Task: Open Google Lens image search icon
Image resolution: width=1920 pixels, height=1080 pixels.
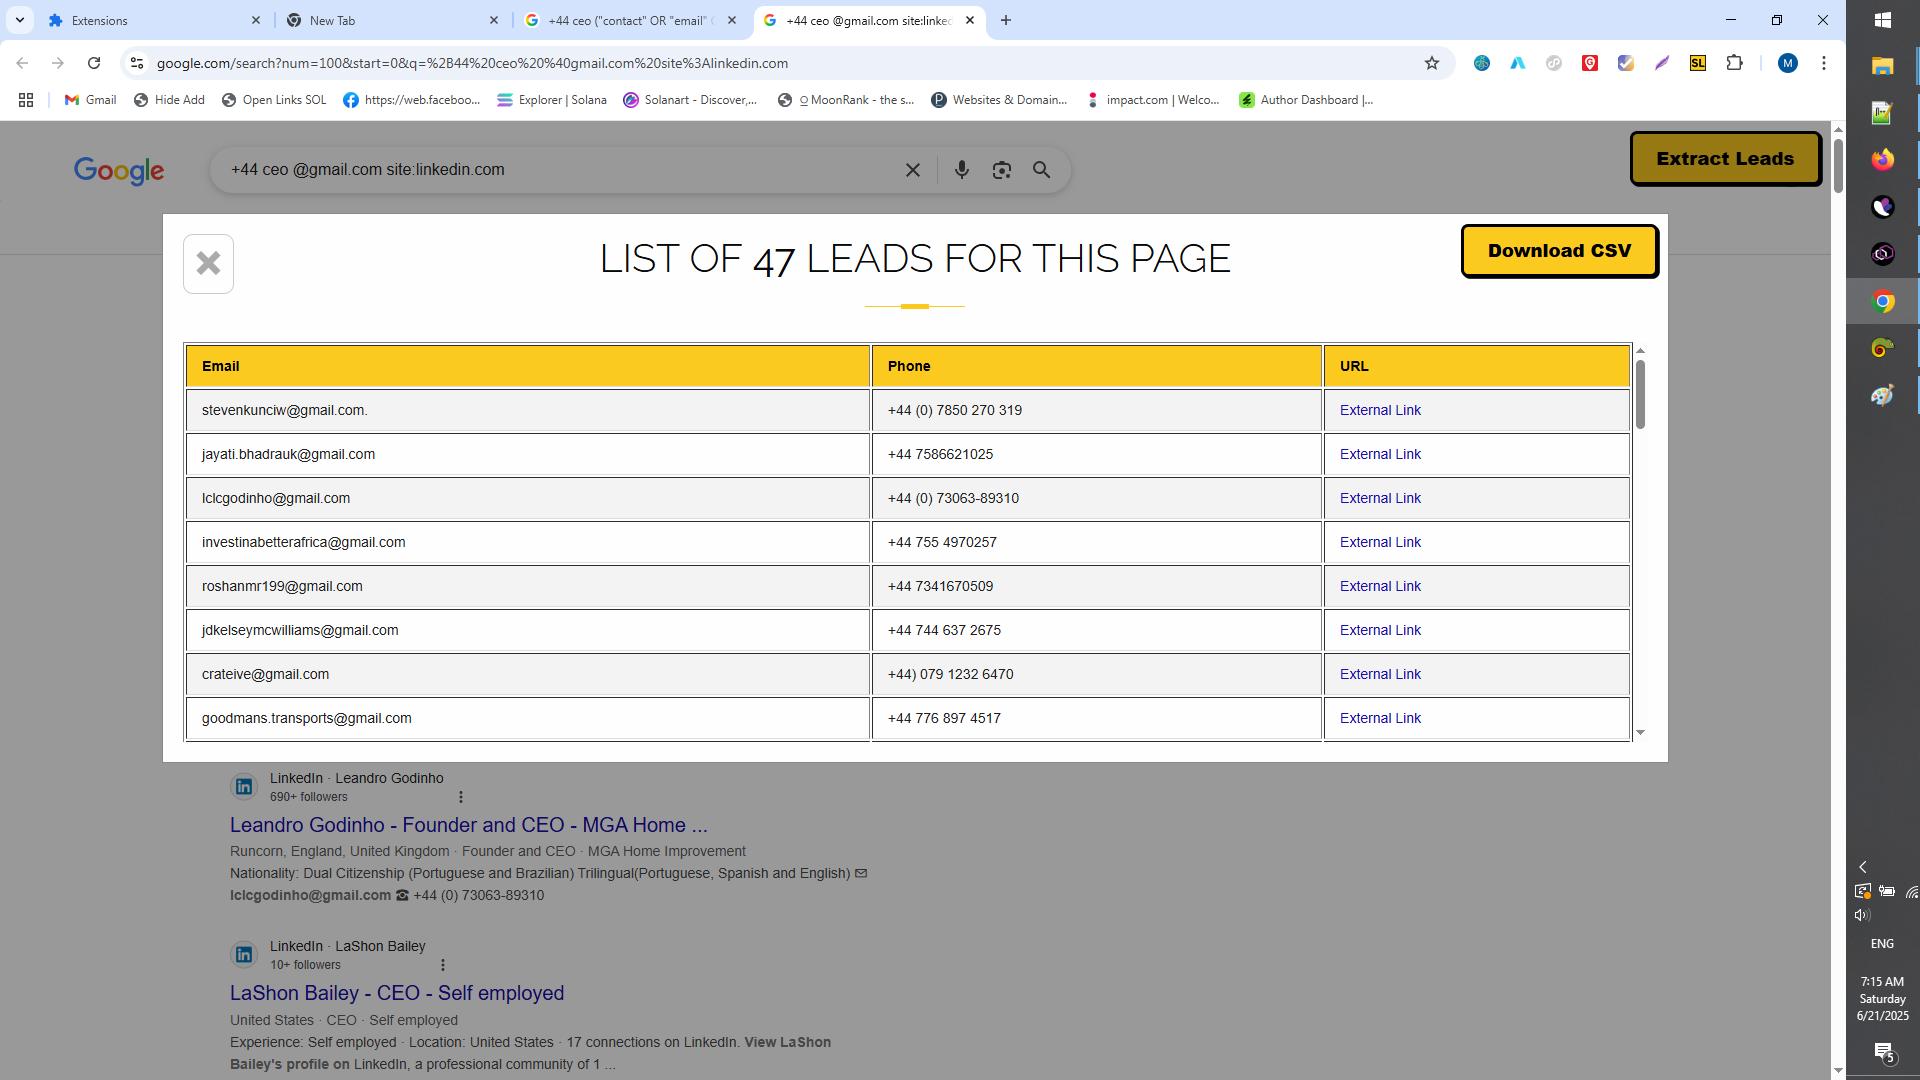Action: click(1001, 170)
